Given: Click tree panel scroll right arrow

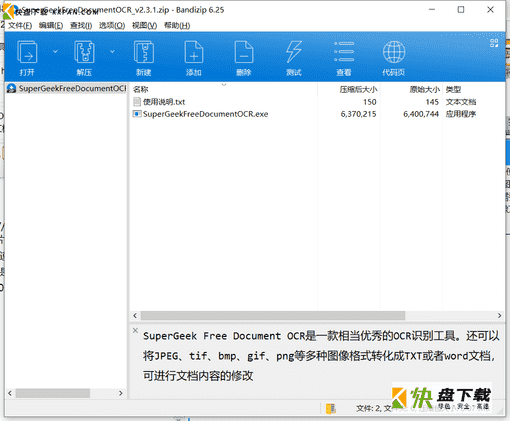Looking at the screenshot, I should coord(121,393).
